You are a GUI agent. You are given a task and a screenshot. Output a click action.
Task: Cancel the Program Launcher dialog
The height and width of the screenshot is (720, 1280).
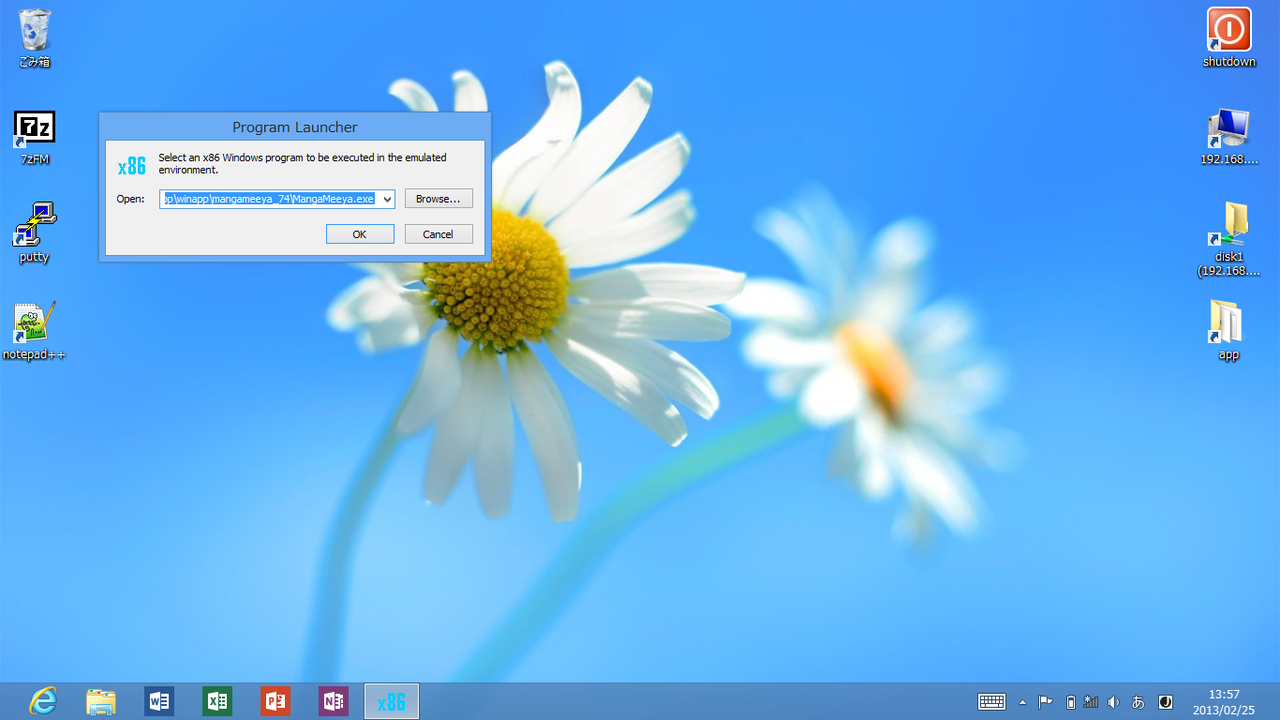[x=438, y=234]
